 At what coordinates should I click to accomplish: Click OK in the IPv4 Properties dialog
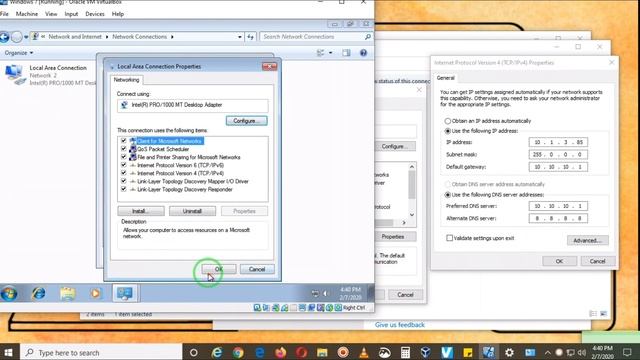tap(559, 261)
